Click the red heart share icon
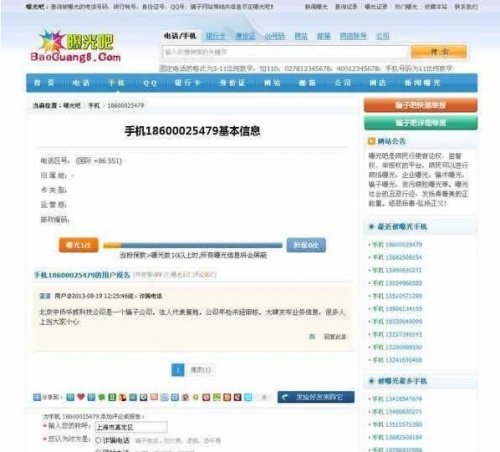Screen dimensions: 500x452 pyautogui.click(x=81, y=397)
